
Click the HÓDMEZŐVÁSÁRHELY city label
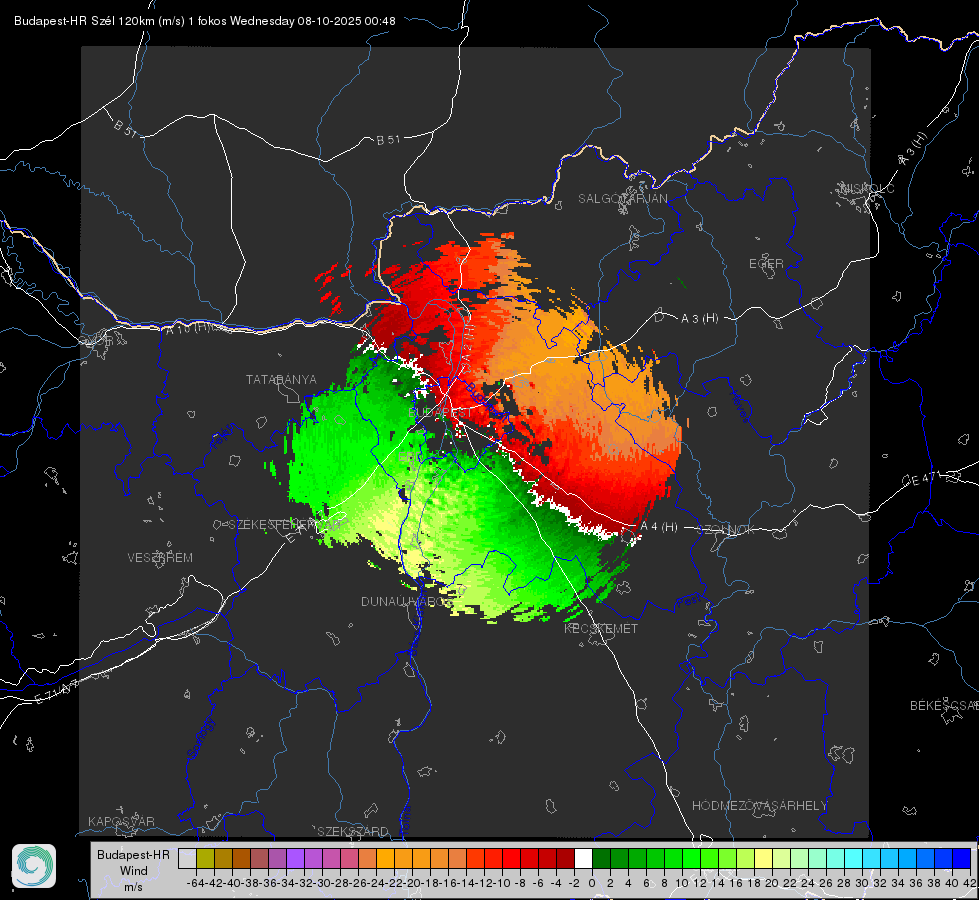point(759,806)
